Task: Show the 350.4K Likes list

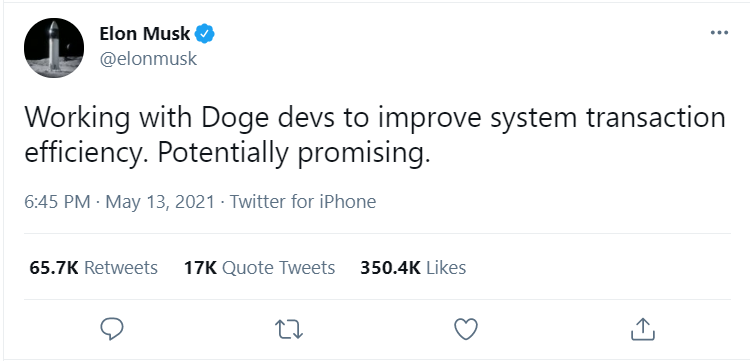Action: pos(413,268)
